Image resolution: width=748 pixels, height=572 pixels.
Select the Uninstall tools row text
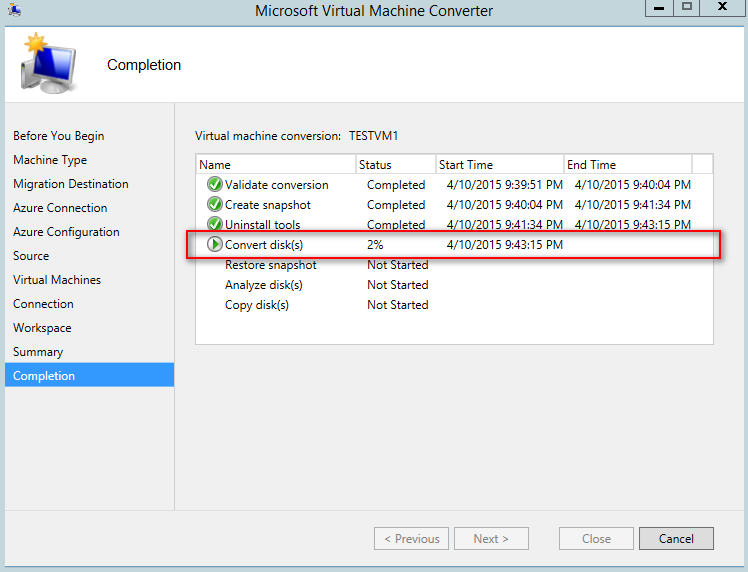[262, 224]
